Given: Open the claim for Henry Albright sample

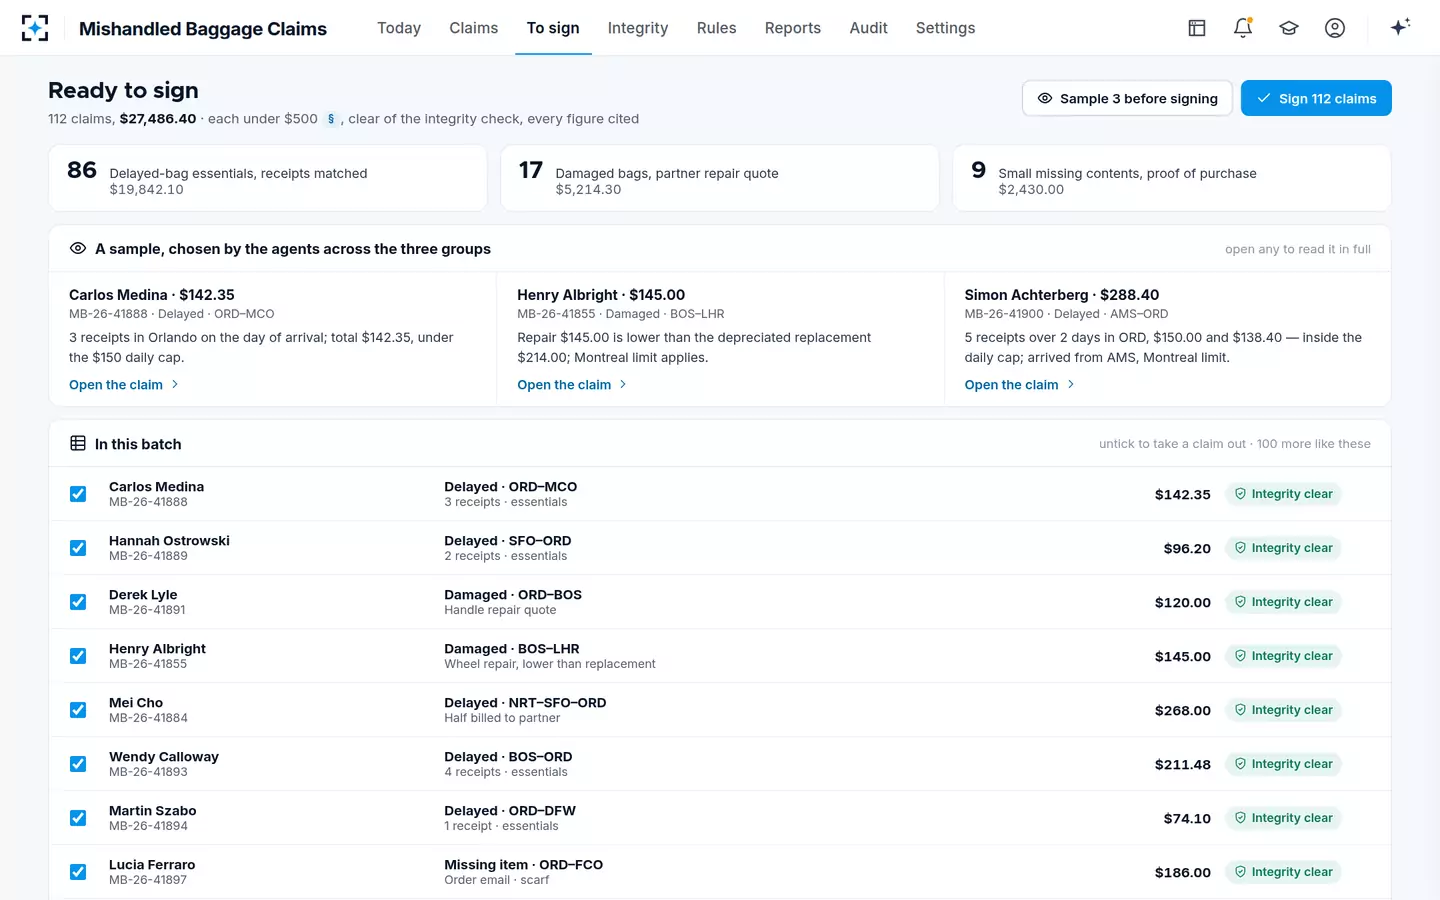Looking at the screenshot, I should [572, 385].
